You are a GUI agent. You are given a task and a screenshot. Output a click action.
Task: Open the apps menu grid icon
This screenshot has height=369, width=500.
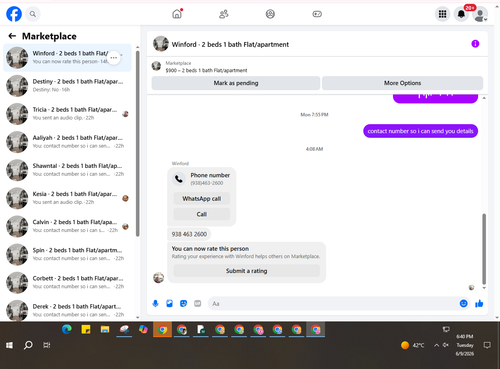click(442, 14)
